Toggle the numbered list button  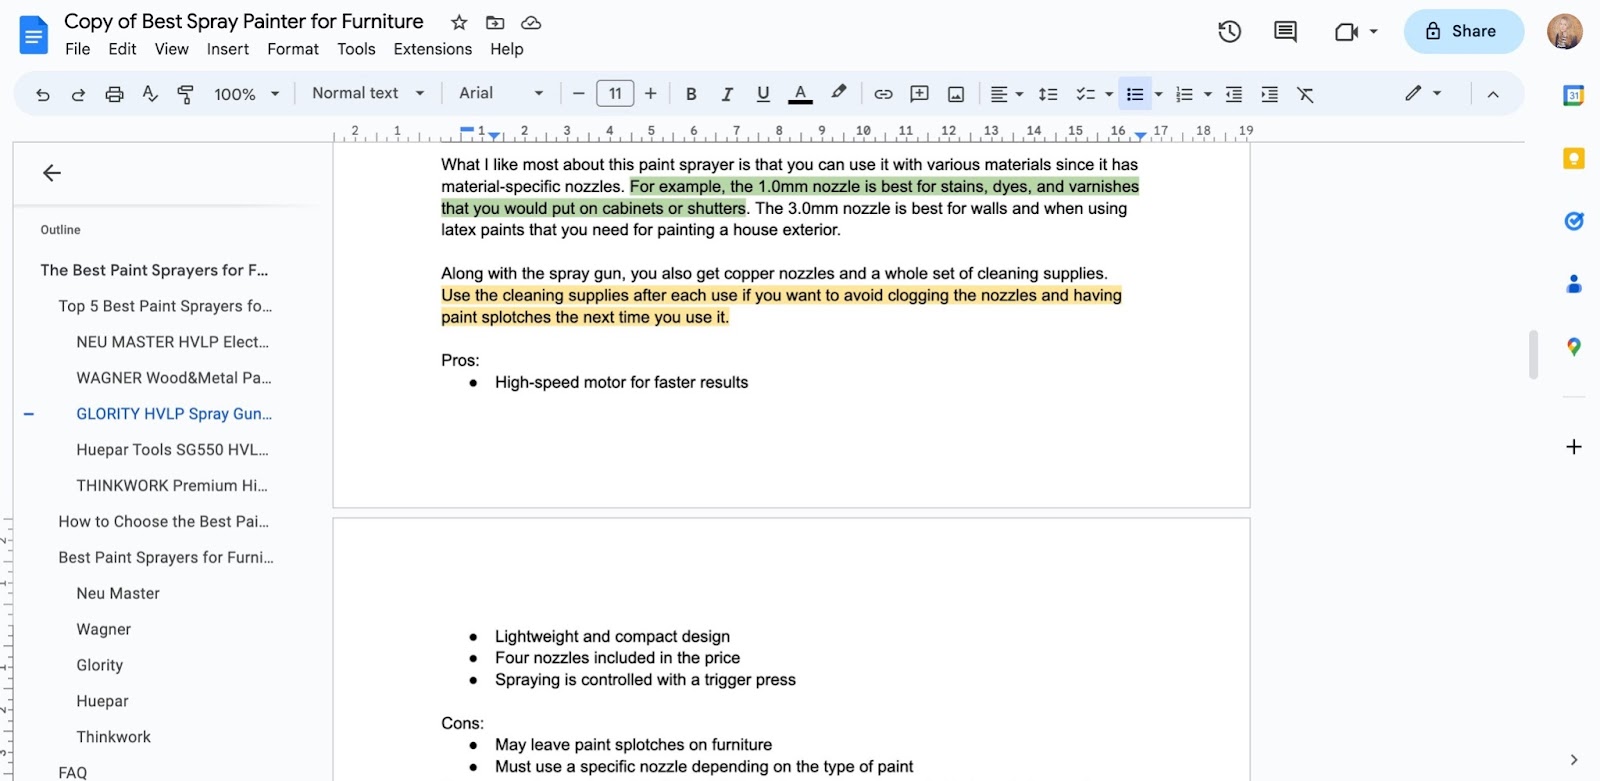pos(1184,94)
